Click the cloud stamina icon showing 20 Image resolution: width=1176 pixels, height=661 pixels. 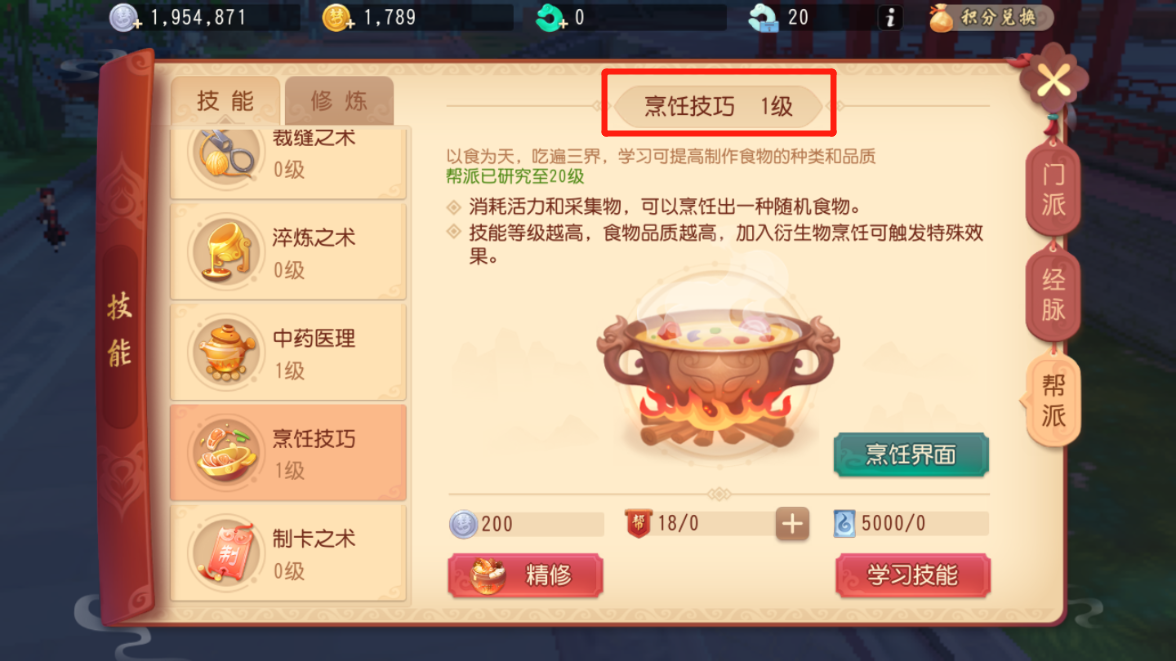pos(764,17)
